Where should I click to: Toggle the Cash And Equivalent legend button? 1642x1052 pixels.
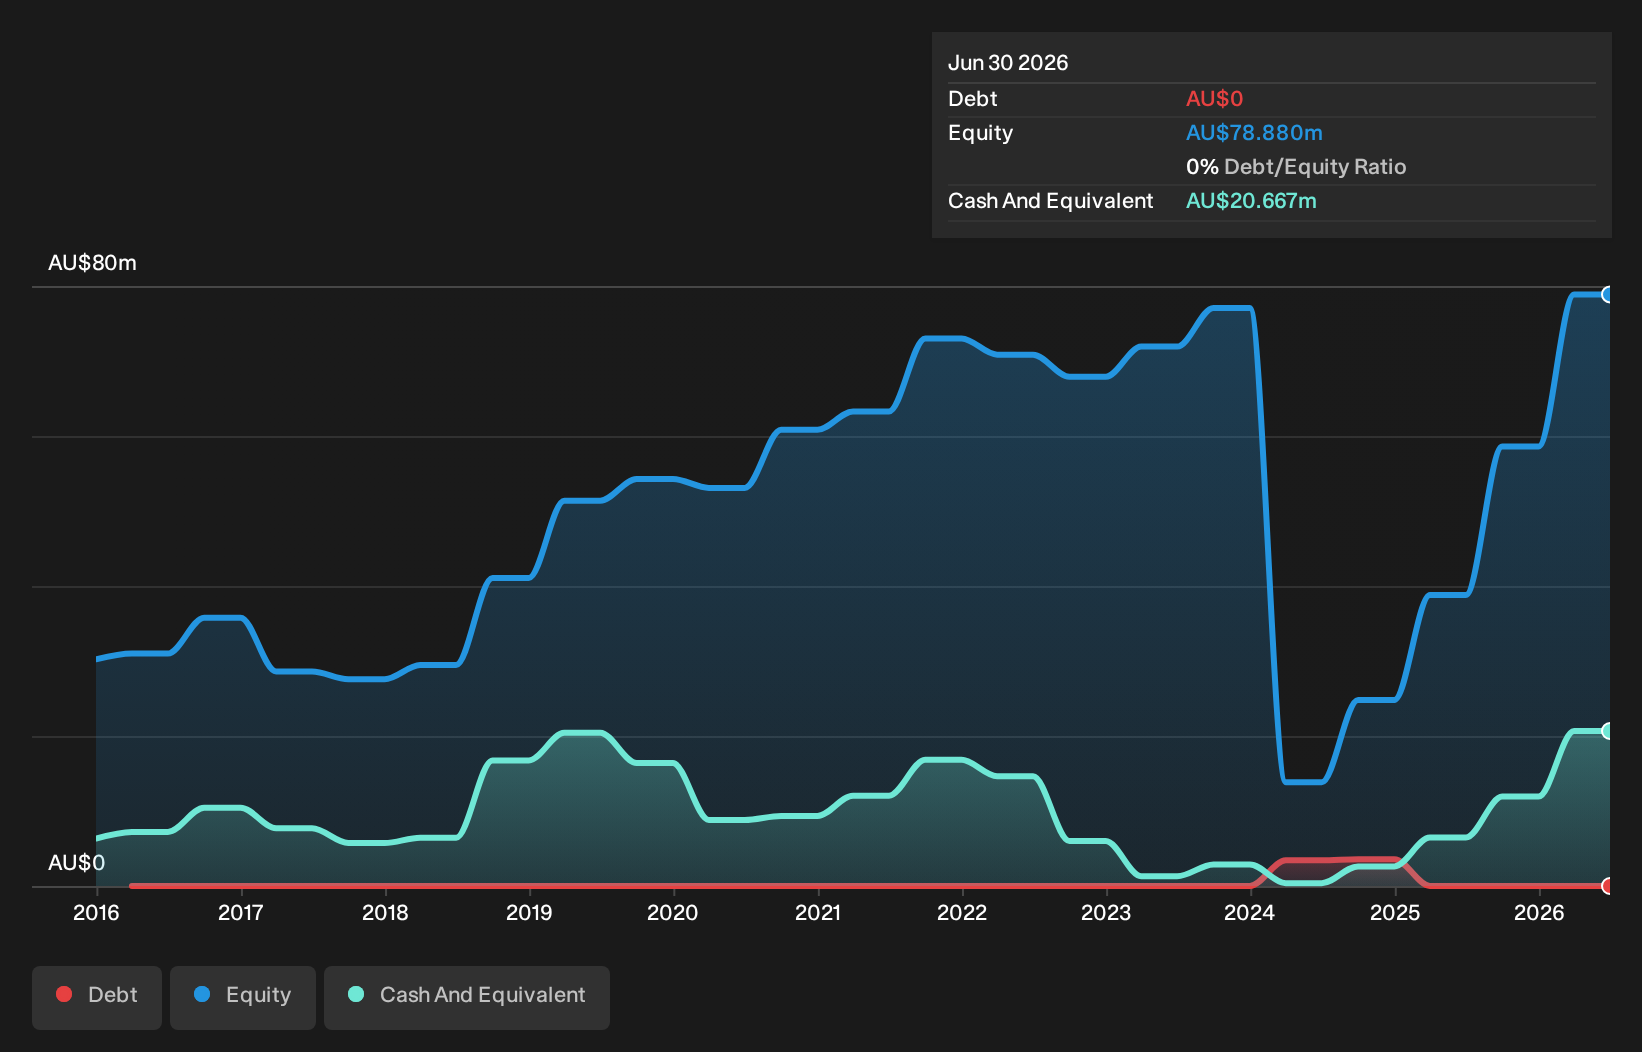coord(467,997)
